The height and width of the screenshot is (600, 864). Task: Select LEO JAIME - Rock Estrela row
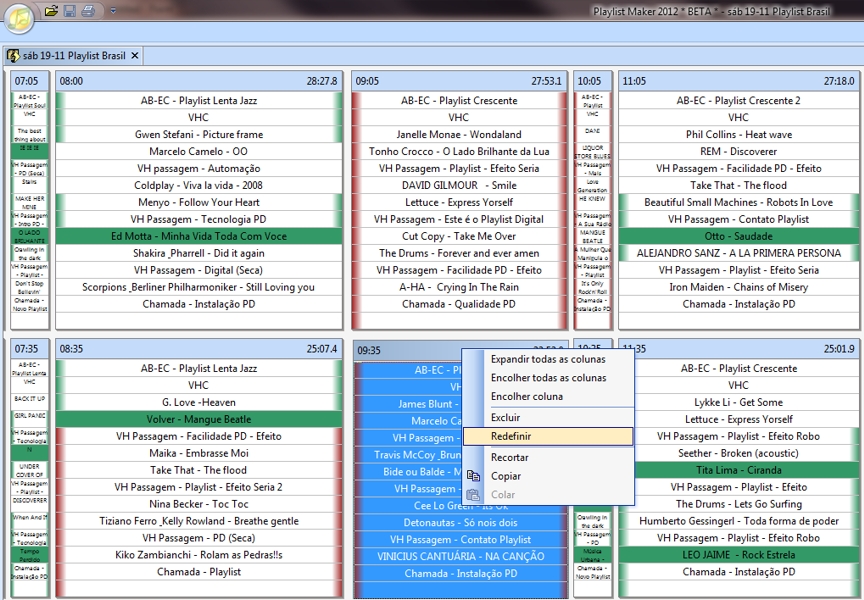[x=738, y=555]
